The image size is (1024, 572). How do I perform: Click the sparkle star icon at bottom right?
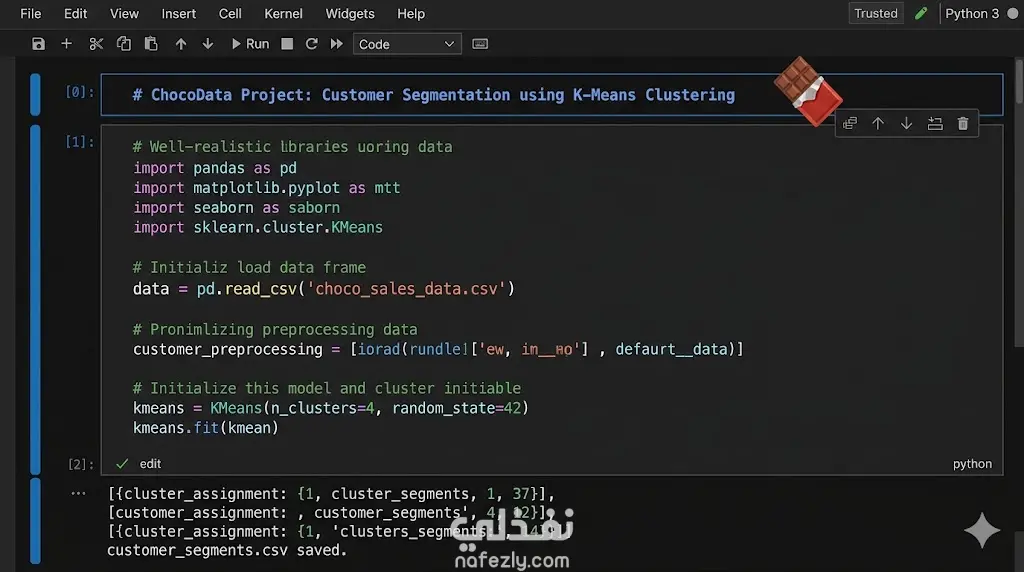click(x=982, y=530)
